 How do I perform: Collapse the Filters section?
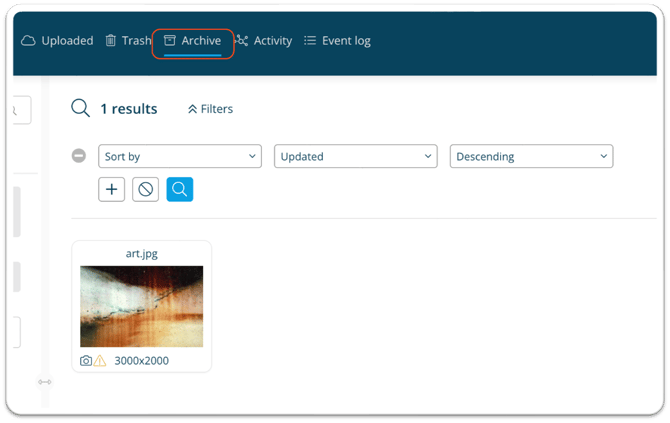tap(210, 109)
